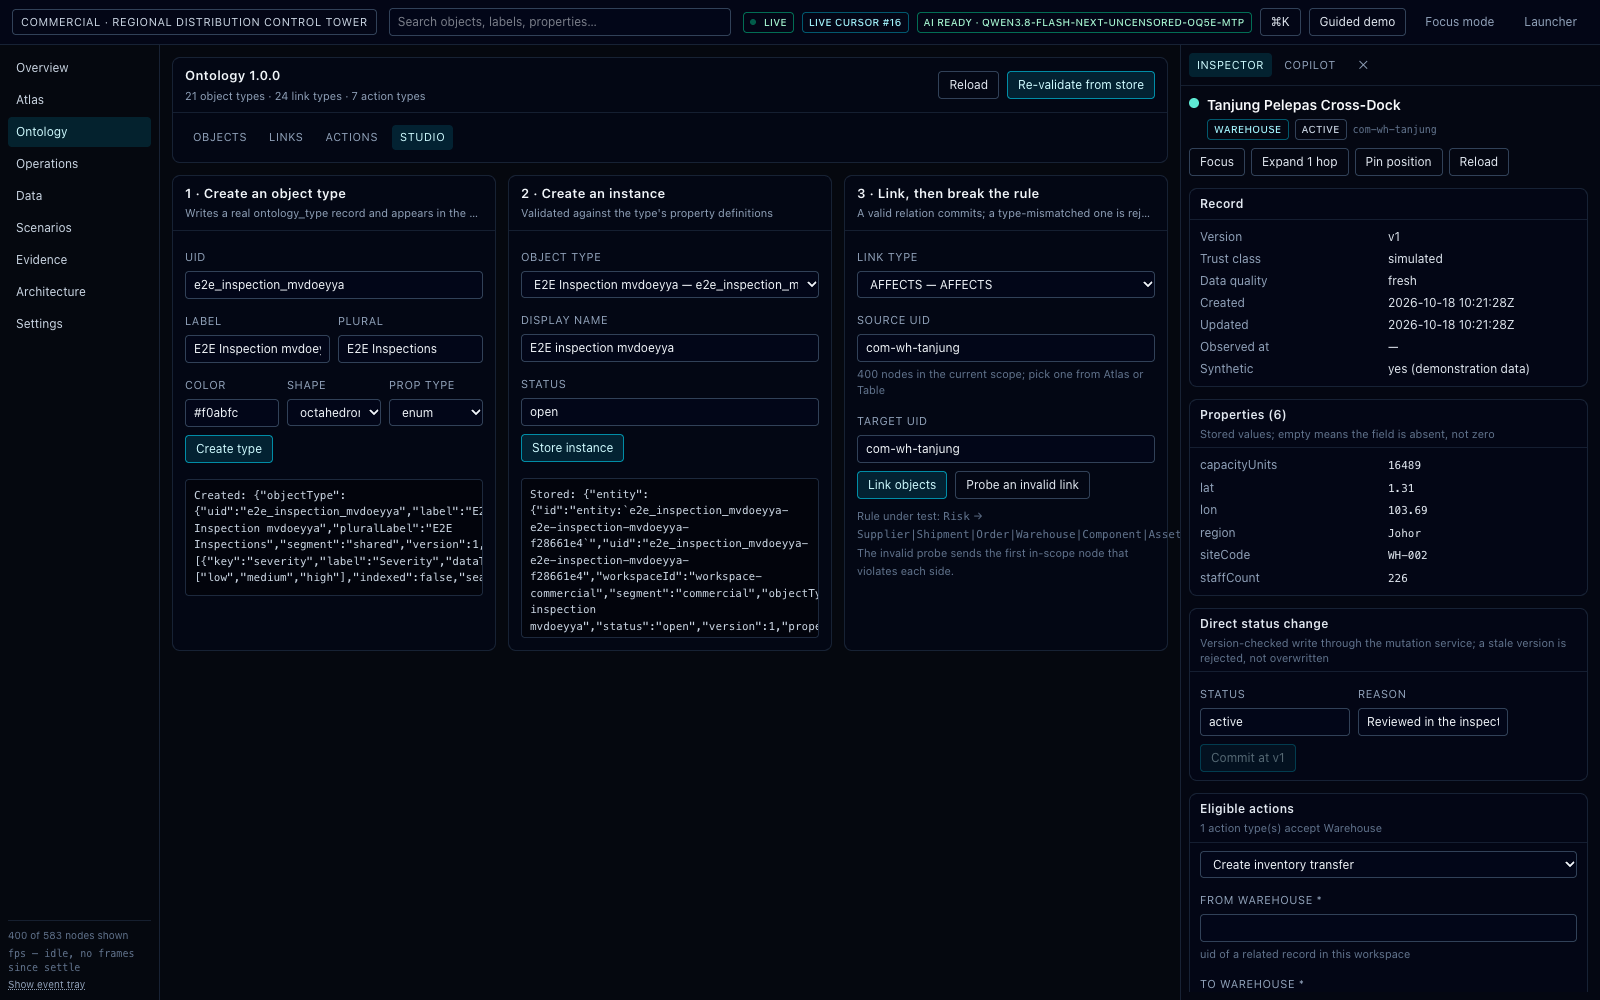Open the Shape dropdown showing octahedron
The image size is (1600, 1000).
pyautogui.click(x=334, y=413)
